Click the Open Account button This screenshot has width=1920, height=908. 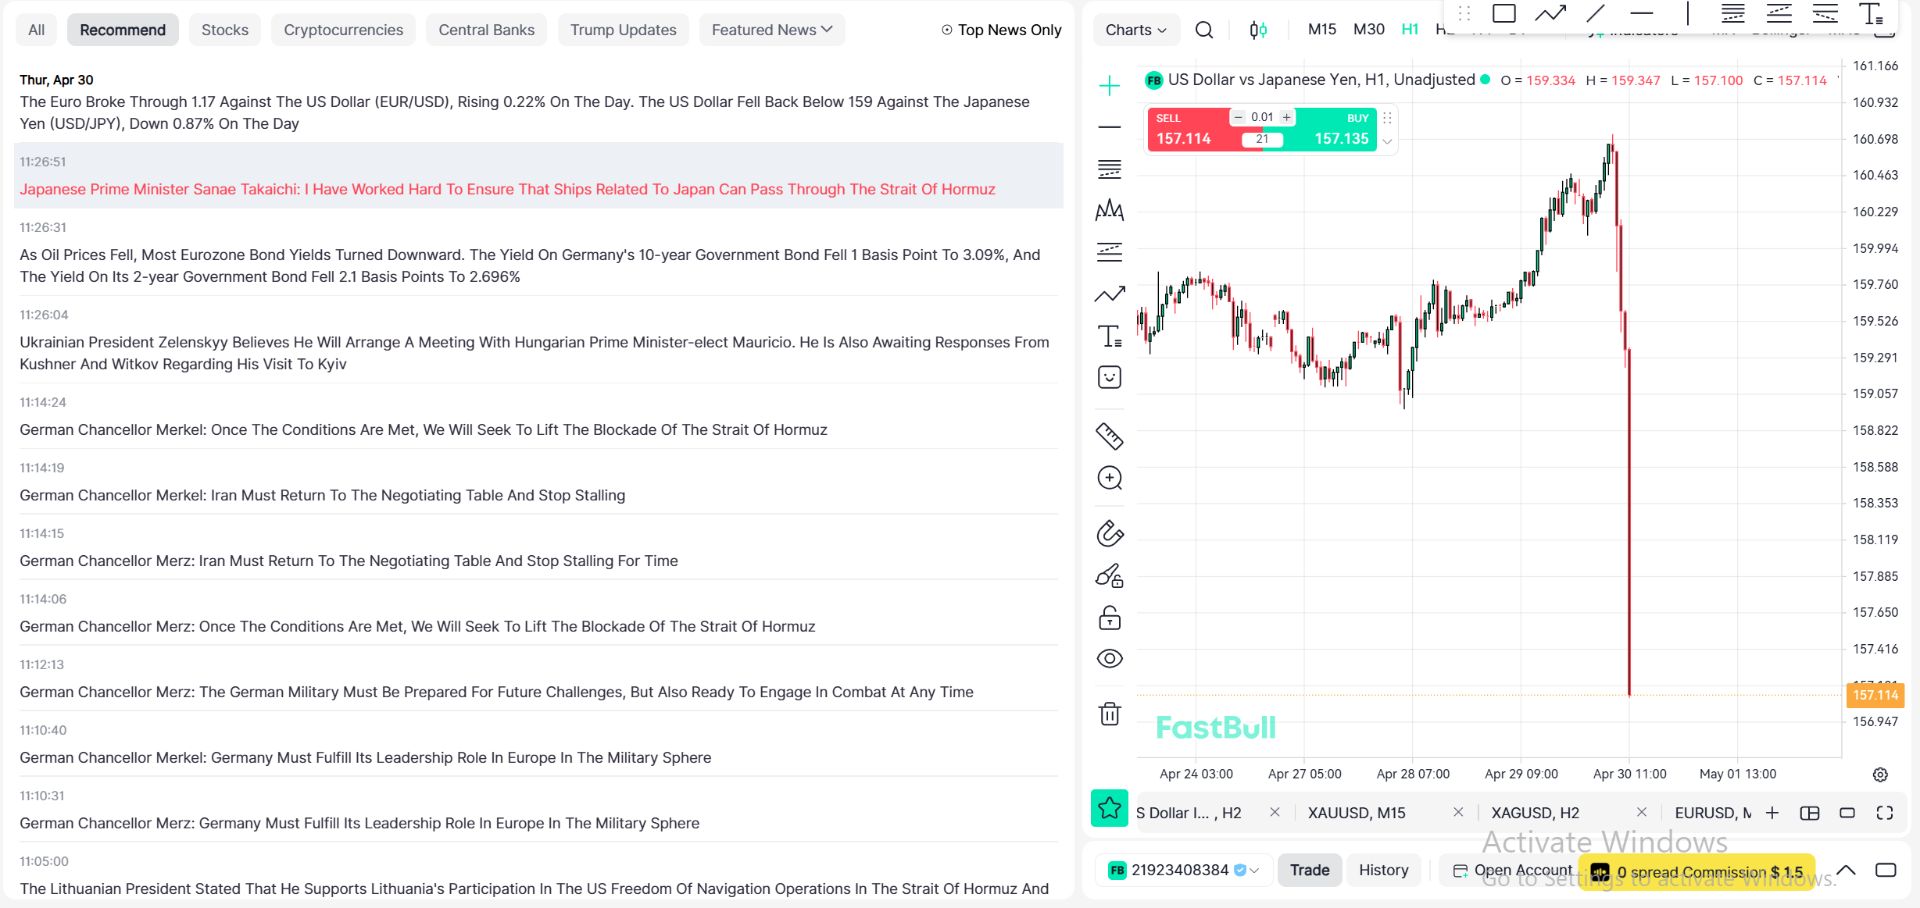point(1512,870)
